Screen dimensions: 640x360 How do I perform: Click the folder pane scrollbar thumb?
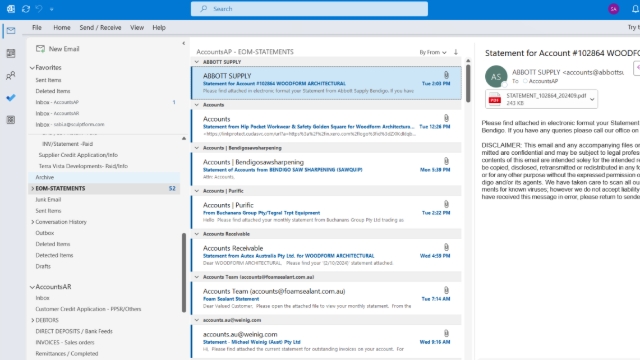click(184, 273)
